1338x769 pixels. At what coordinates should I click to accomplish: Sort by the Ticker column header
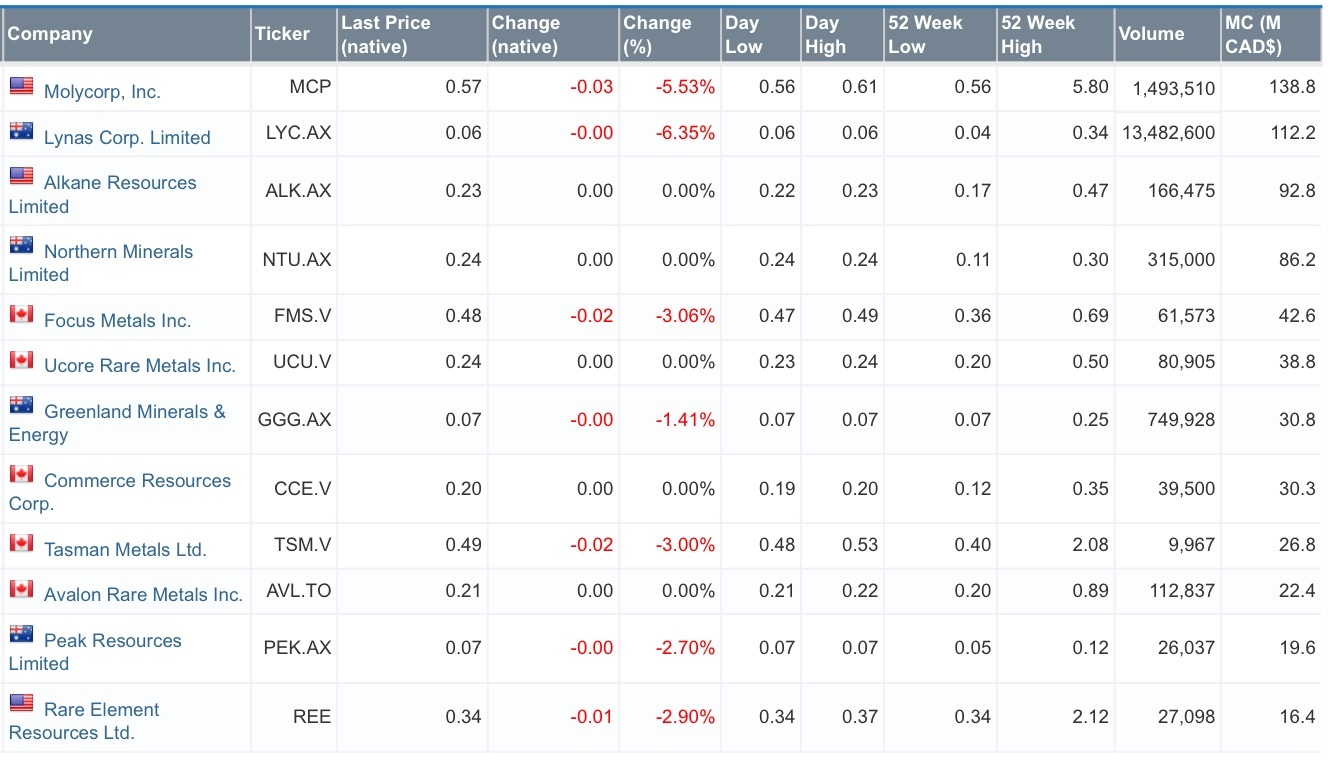[282, 34]
